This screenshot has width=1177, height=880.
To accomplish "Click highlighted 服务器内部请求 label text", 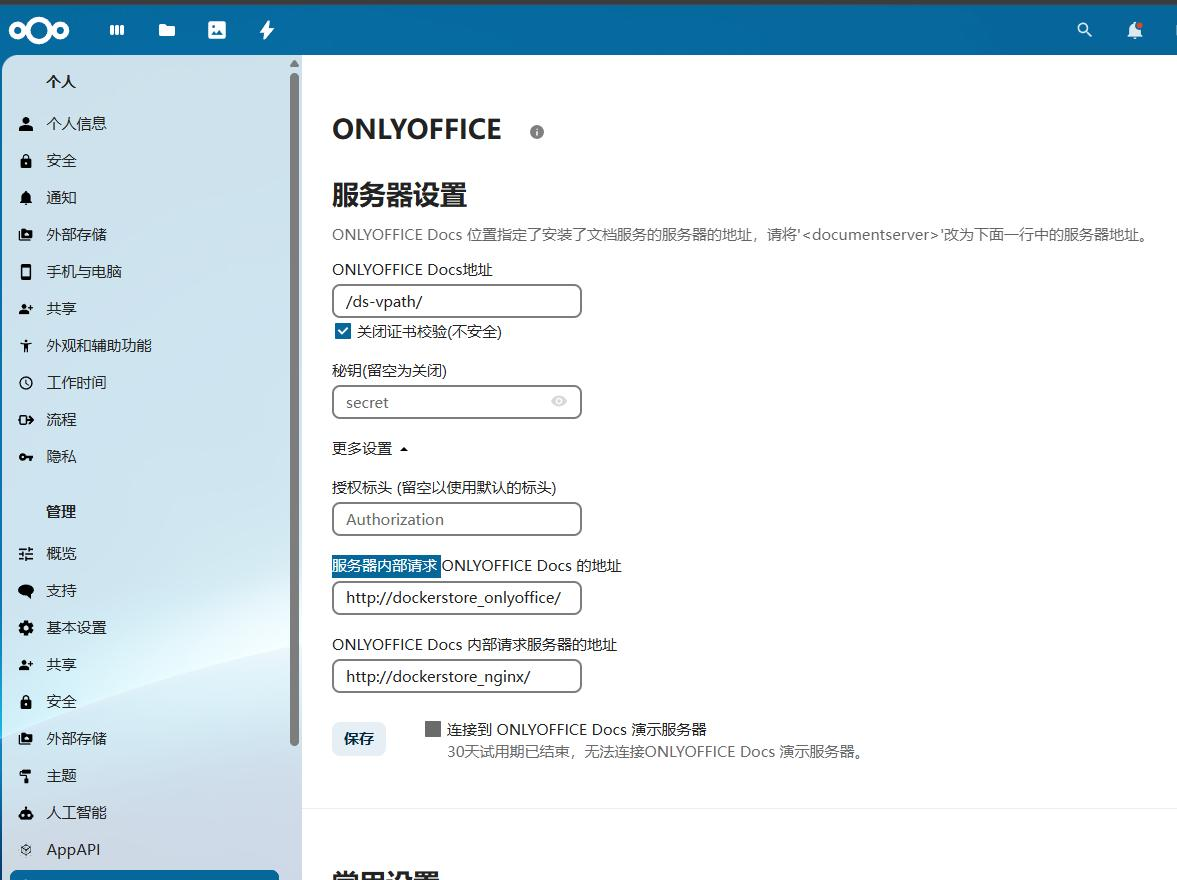I will click(386, 565).
